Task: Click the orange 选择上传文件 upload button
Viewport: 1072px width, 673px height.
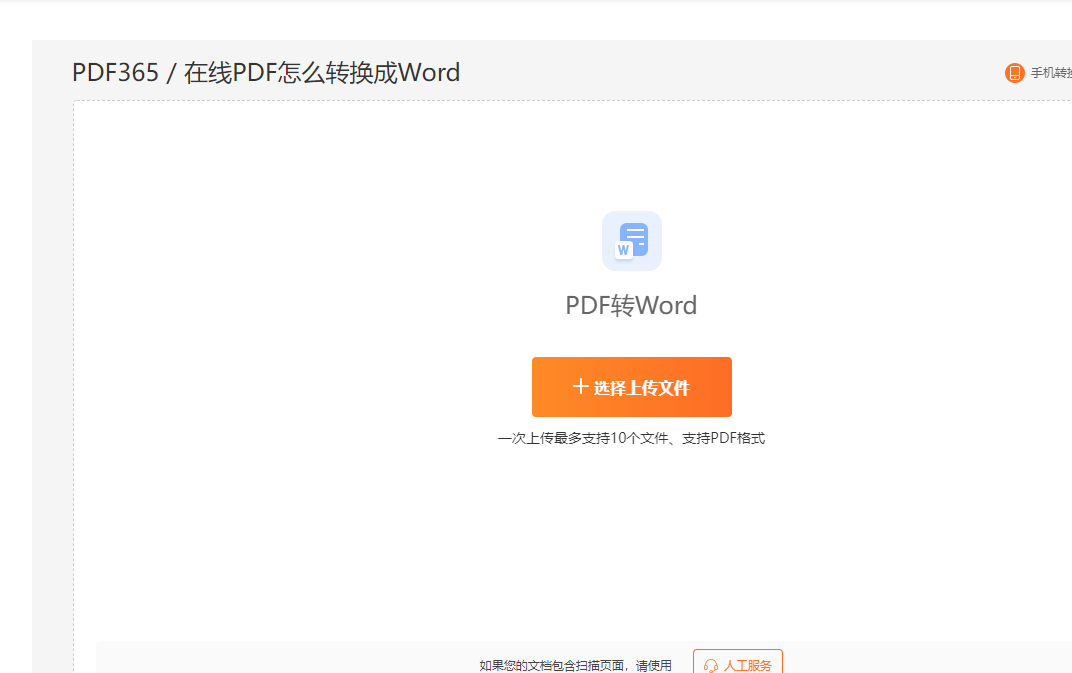Action: coord(632,387)
